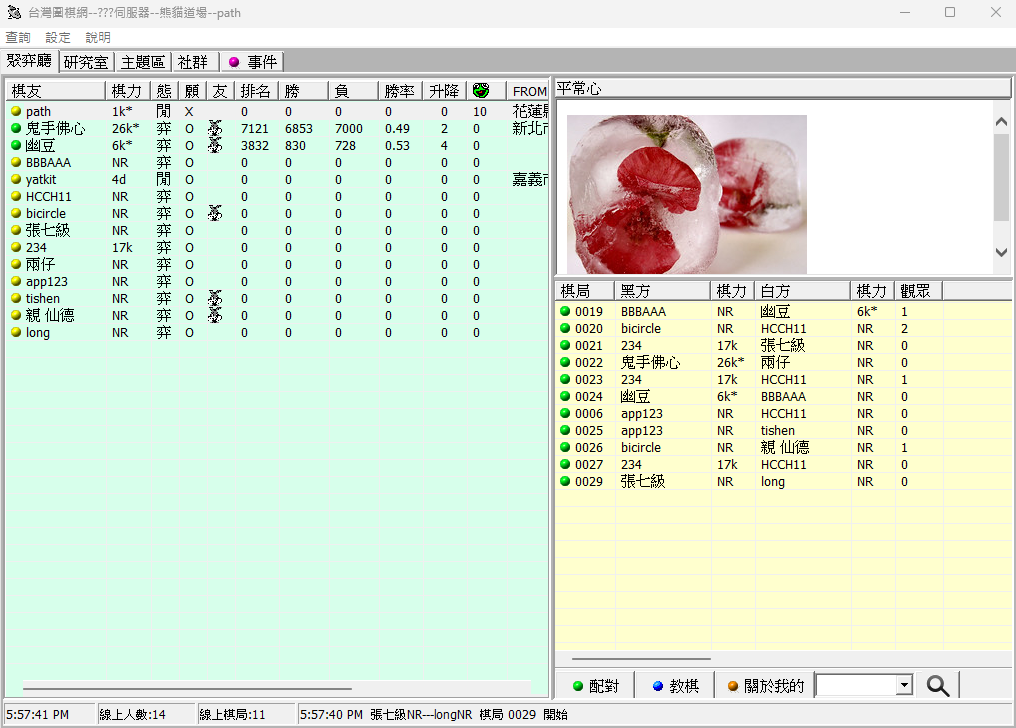Click the yellow status dot beside yatkit
Screen dimensions: 1016x728
pos(16,180)
